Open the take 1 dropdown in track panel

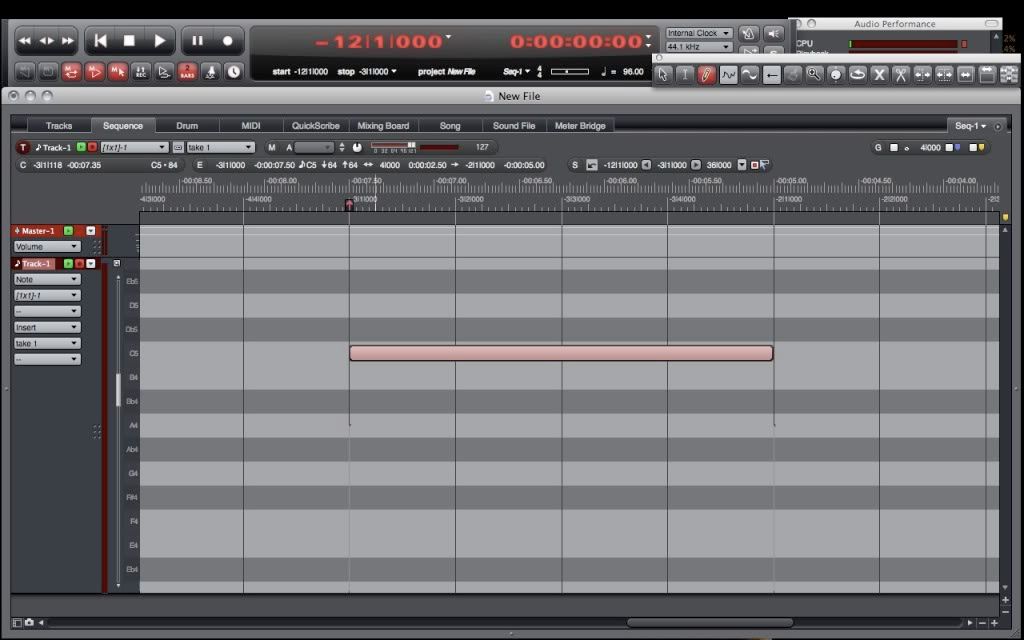(47, 344)
